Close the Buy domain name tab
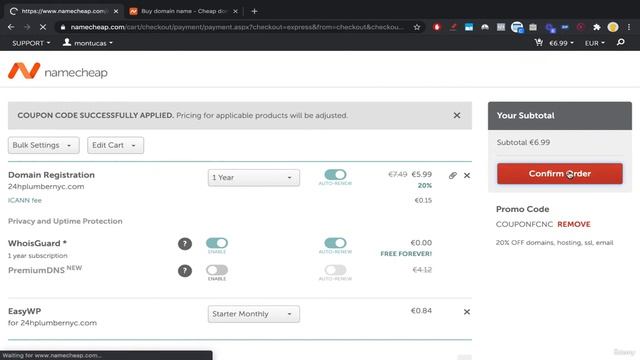 pyautogui.click(x=235, y=11)
